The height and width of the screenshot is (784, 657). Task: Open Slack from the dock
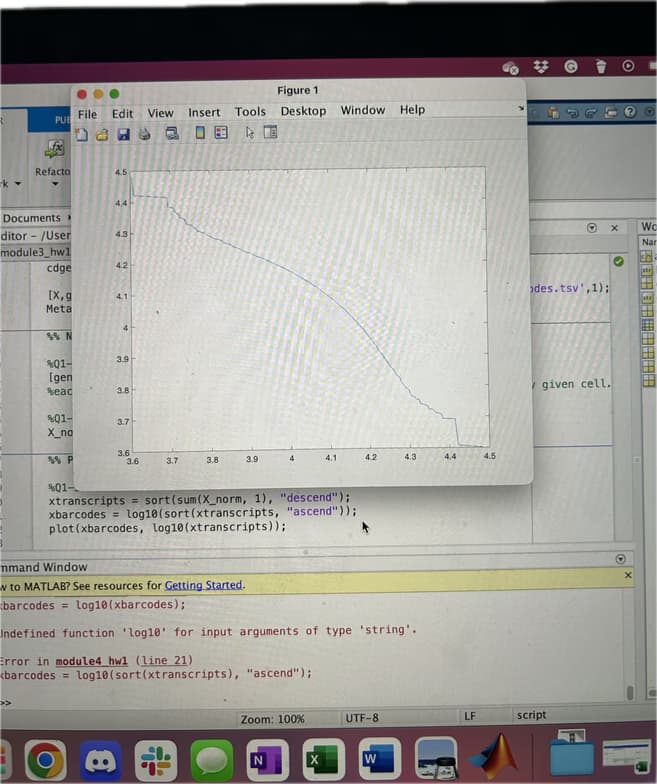click(x=154, y=761)
